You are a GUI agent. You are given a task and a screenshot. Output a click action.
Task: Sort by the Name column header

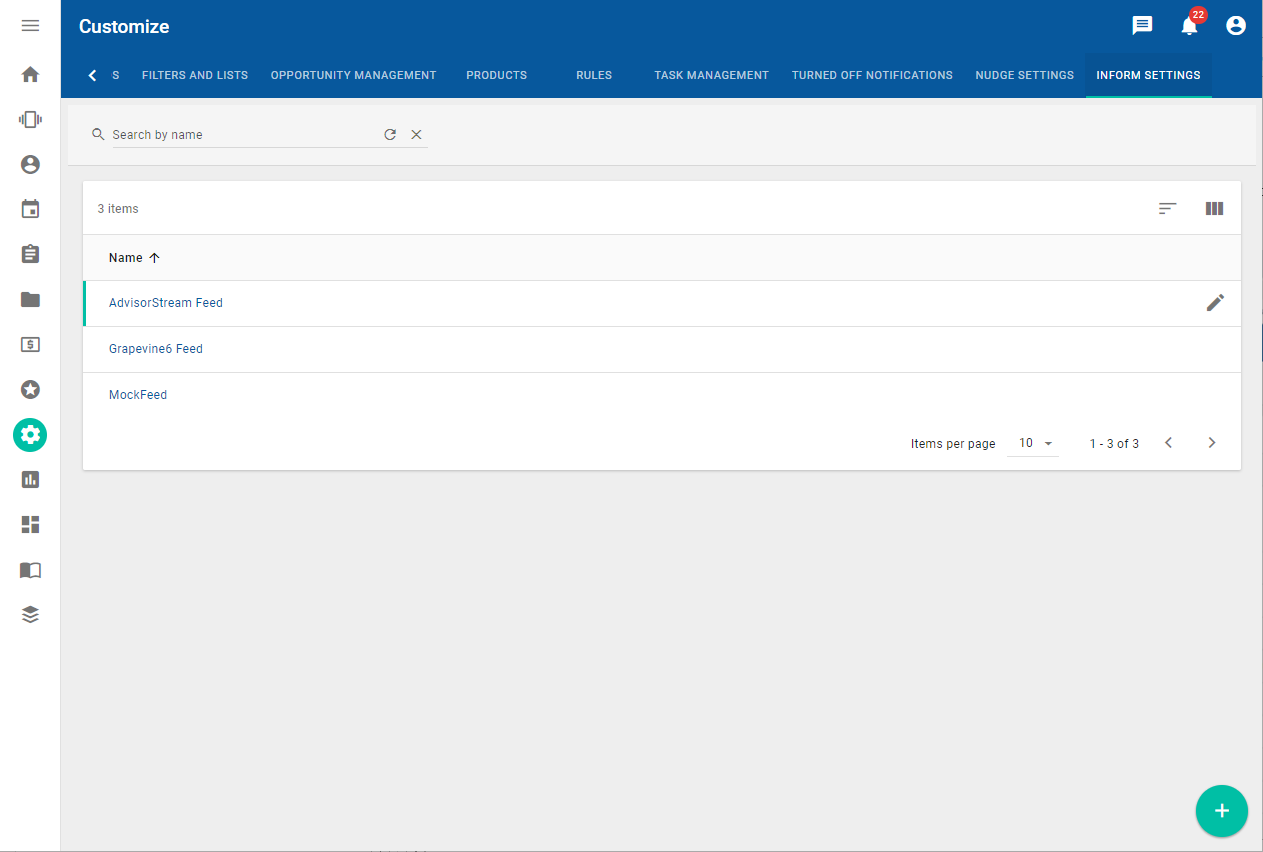126,258
